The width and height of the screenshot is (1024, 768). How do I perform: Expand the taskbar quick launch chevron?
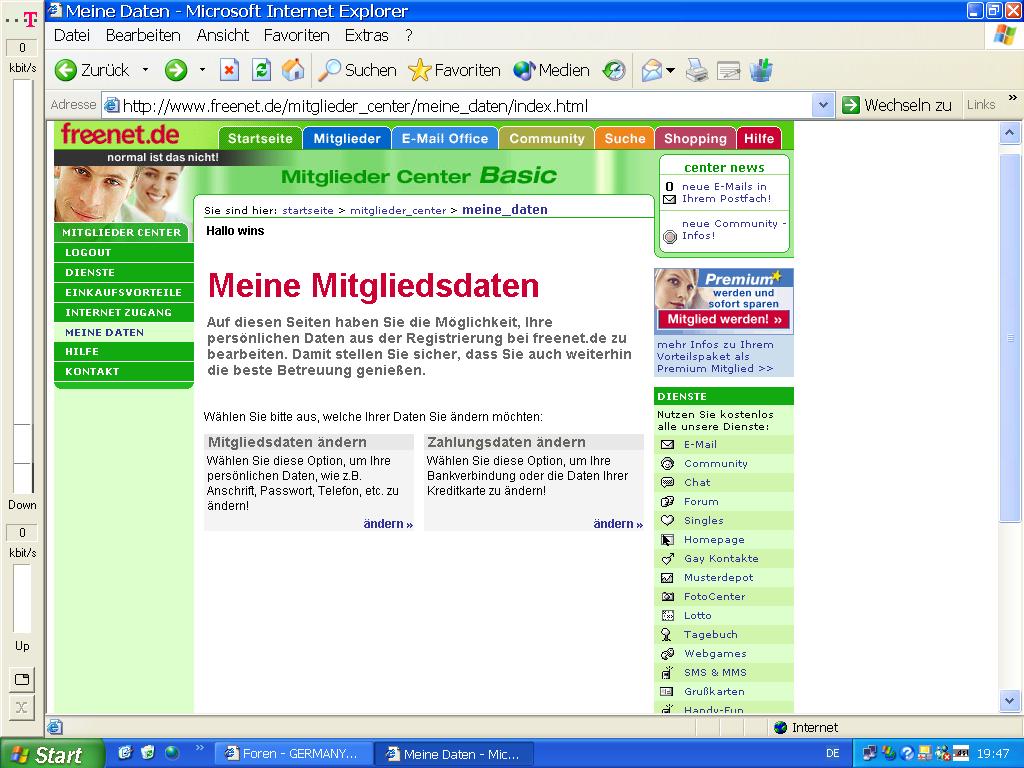tap(200, 748)
